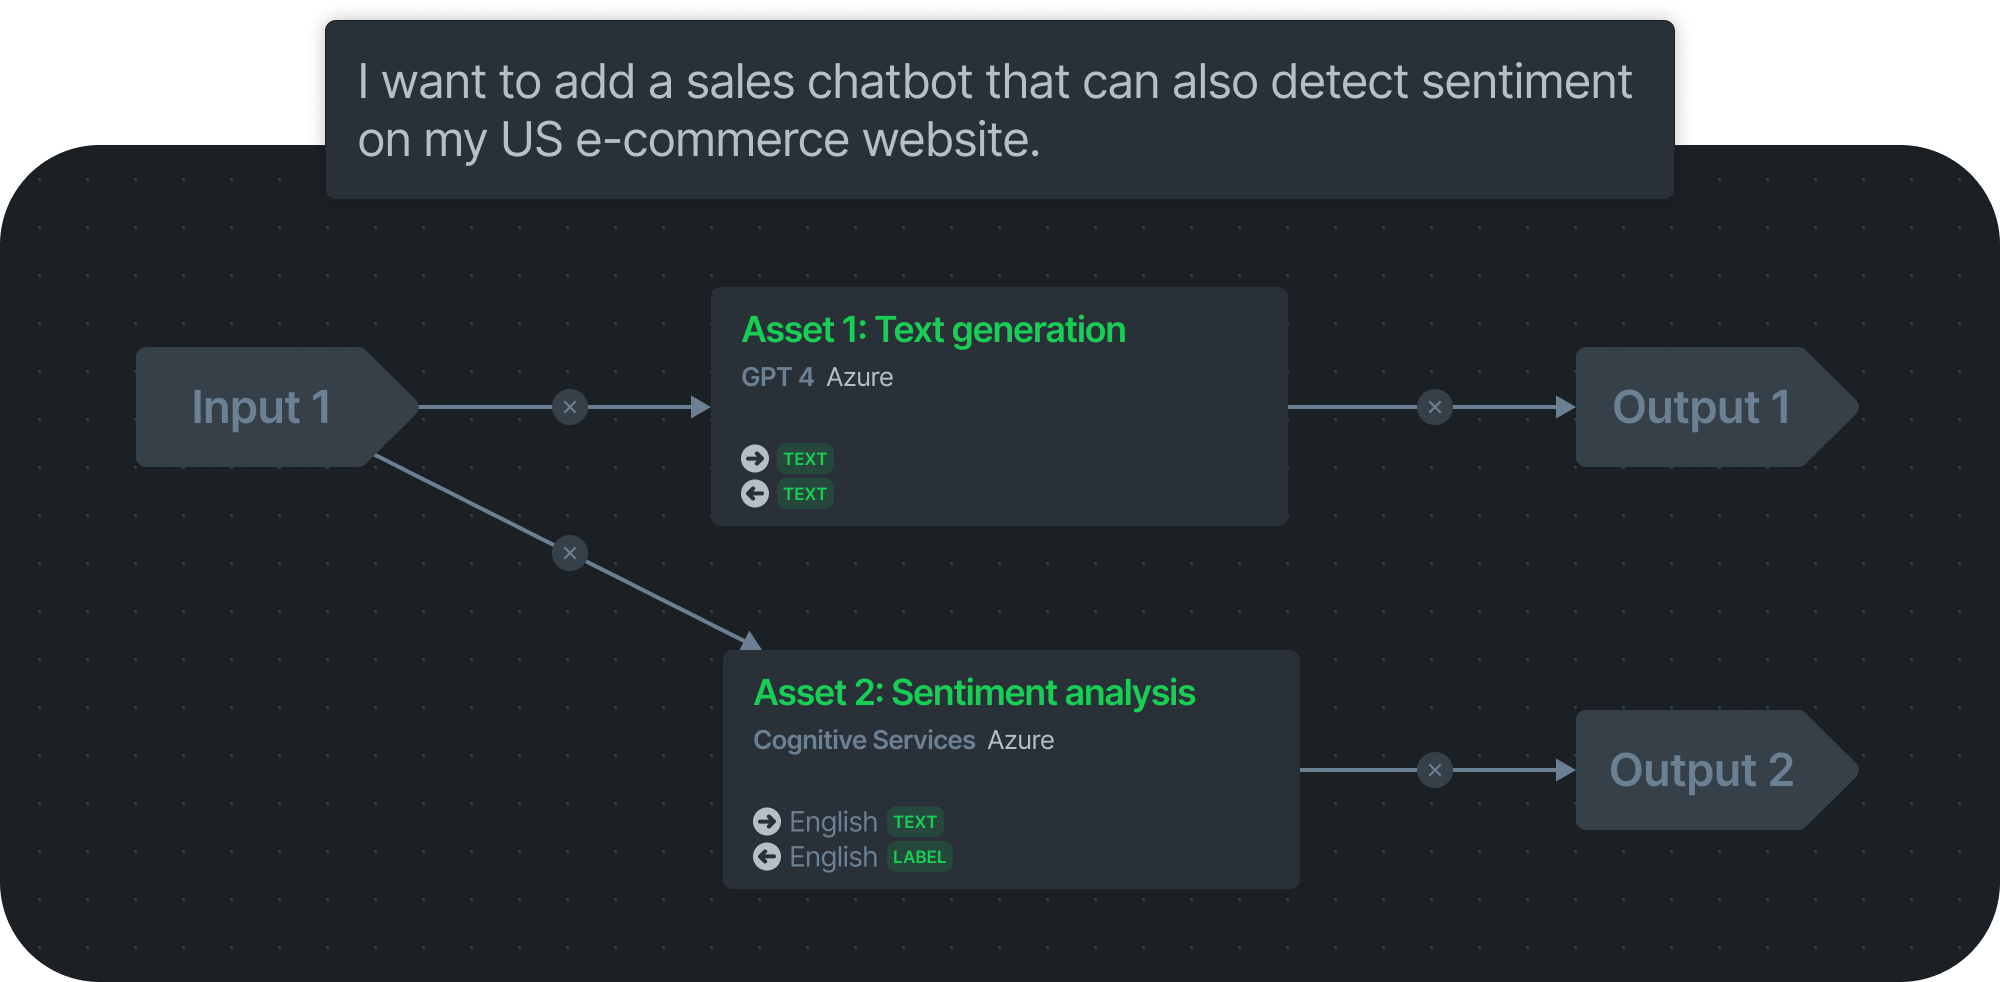Click the LABEL output type badge
2000x982 pixels.
[919, 857]
